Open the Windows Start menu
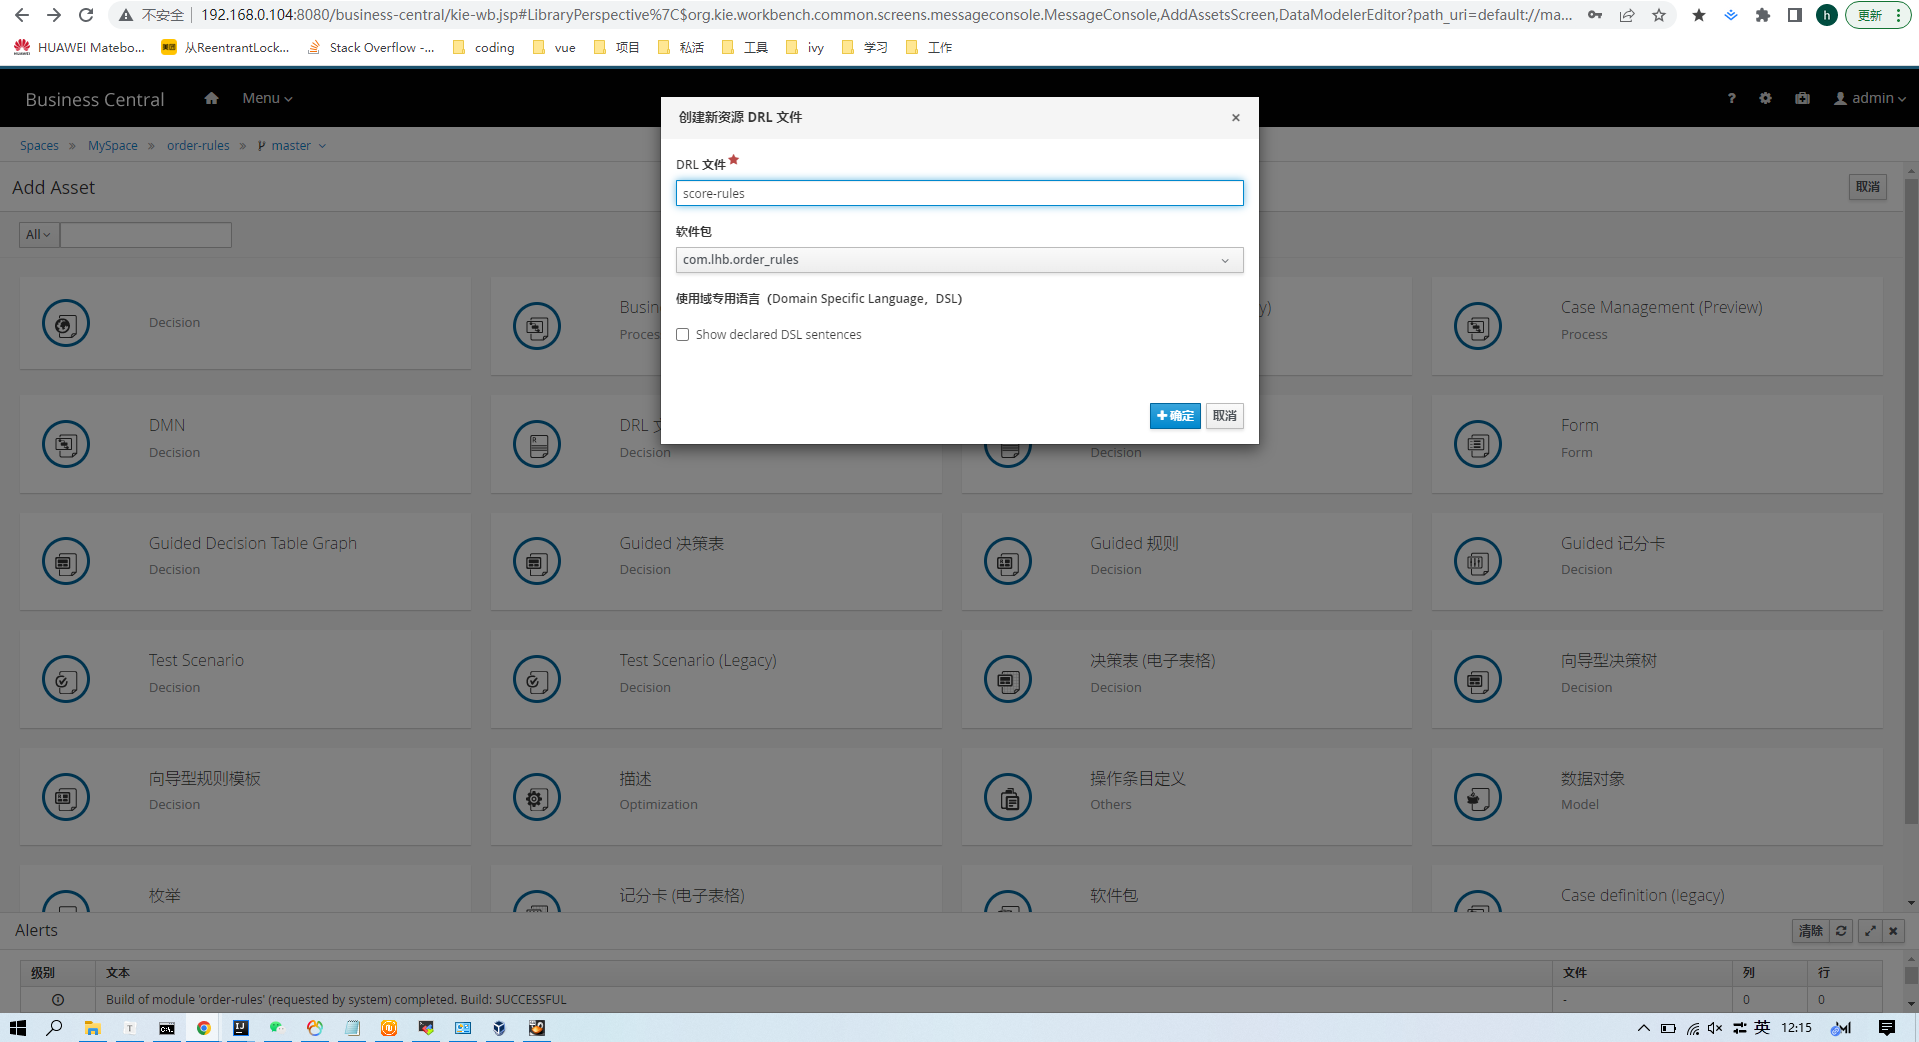 (x=18, y=1028)
